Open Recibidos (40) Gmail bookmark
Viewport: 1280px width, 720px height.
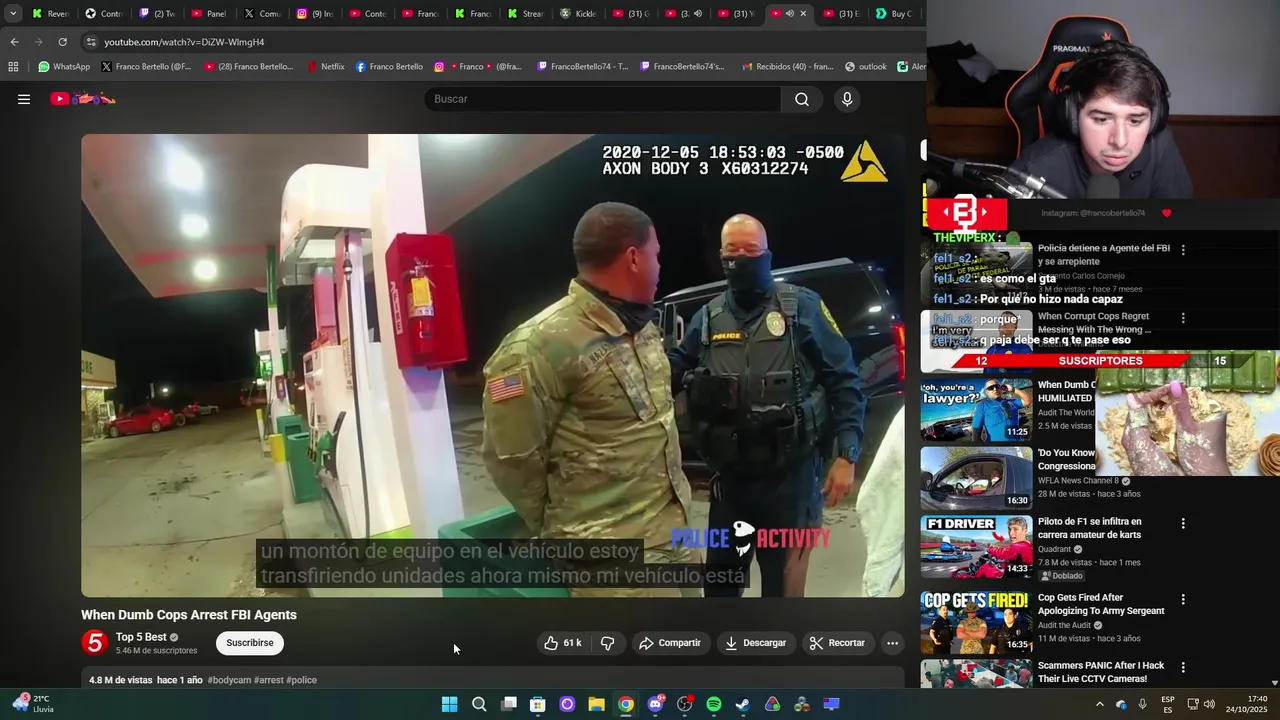pos(787,67)
